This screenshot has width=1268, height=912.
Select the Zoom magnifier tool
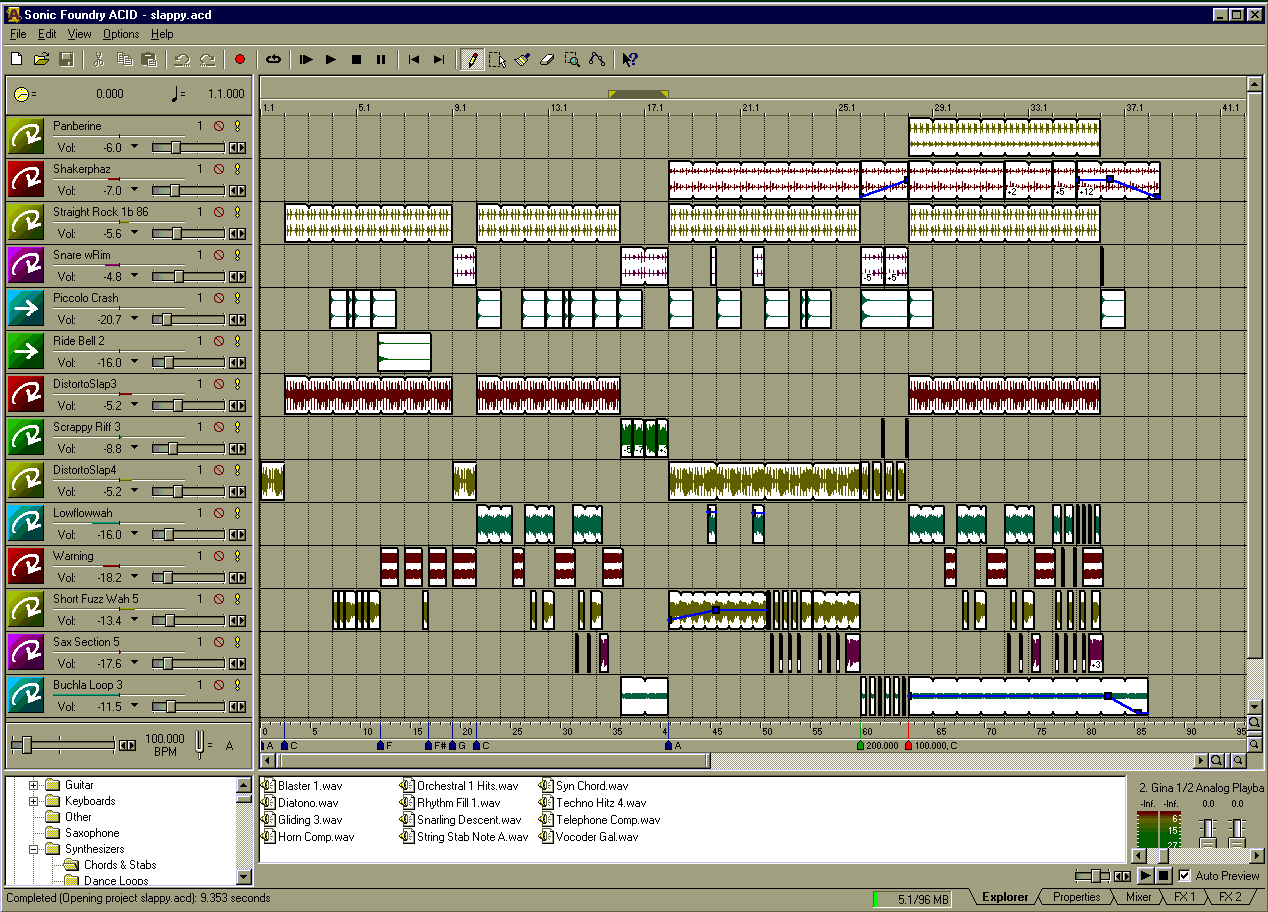[572, 60]
